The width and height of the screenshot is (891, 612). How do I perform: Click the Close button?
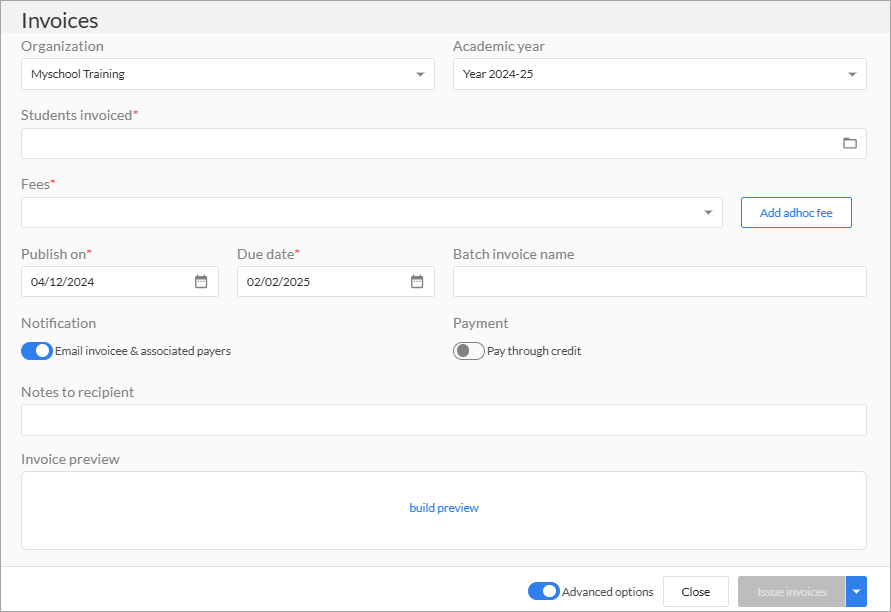[x=696, y=592]
